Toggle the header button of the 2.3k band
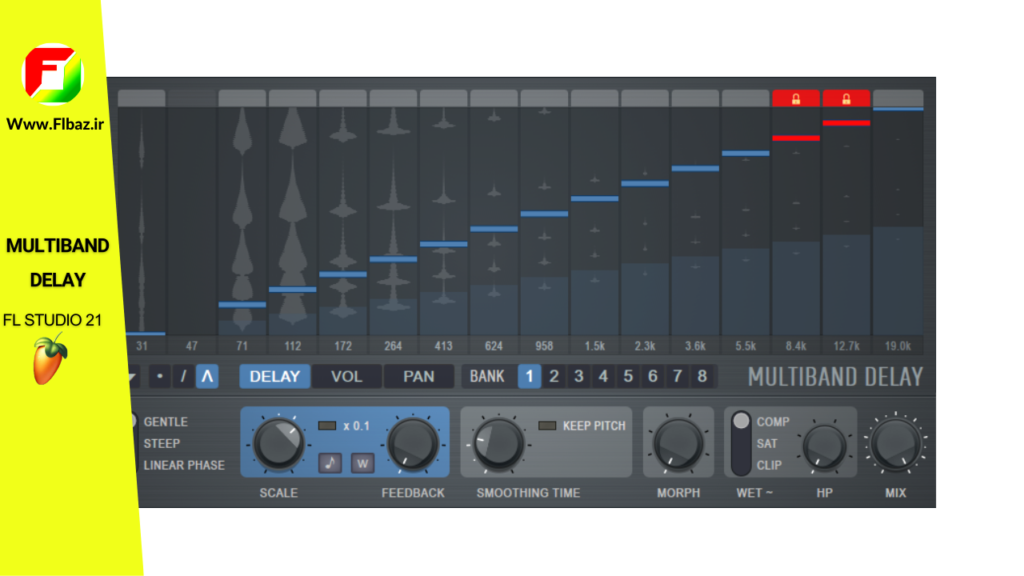The width and height of the screenshot is (1024, 576). (645, 98)
